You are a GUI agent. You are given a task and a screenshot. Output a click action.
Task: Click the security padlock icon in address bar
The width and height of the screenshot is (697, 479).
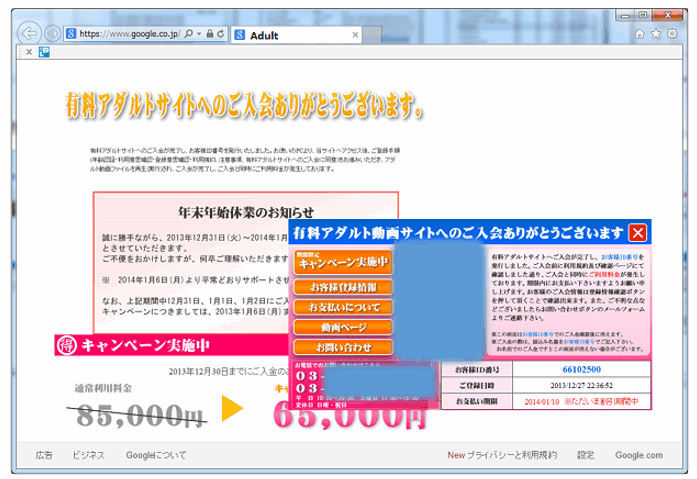pos(208,34)
